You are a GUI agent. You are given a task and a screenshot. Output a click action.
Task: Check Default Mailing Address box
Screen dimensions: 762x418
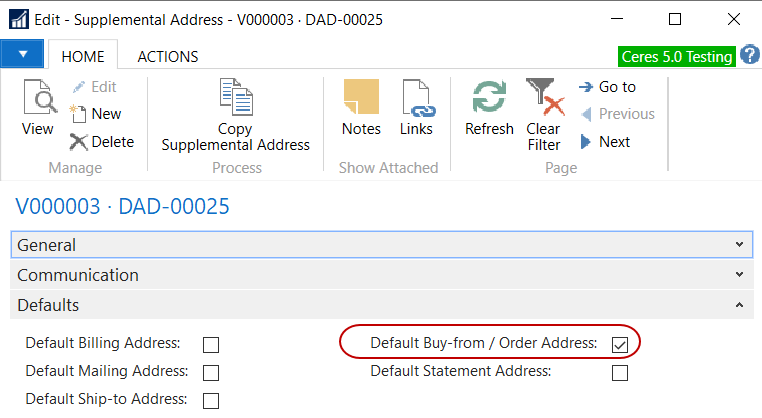tap(211, 373)
